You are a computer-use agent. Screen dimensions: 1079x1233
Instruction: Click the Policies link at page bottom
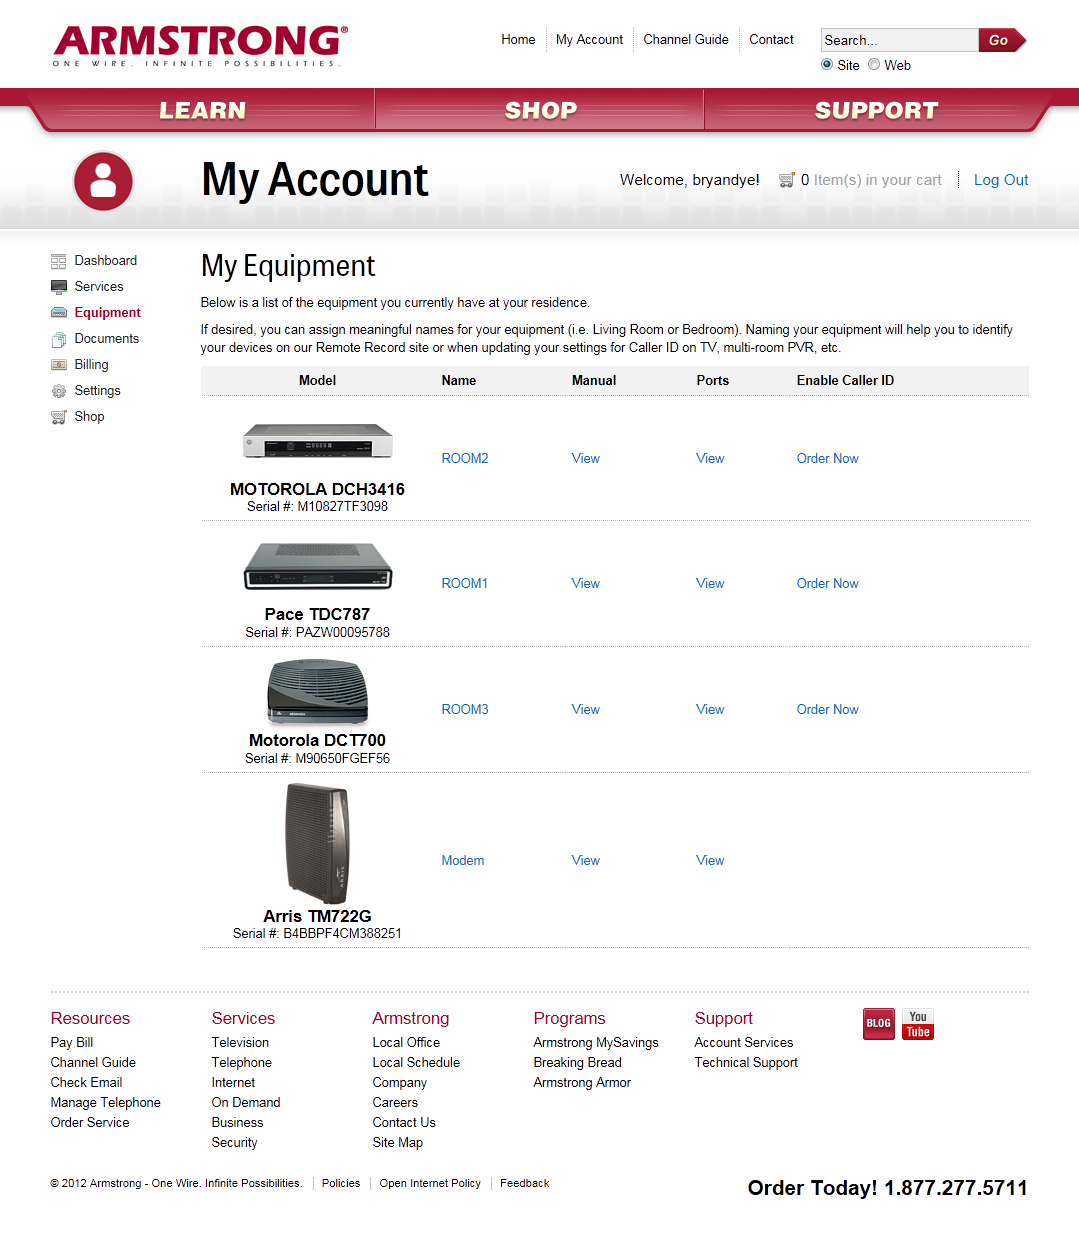pos(341,1184)
